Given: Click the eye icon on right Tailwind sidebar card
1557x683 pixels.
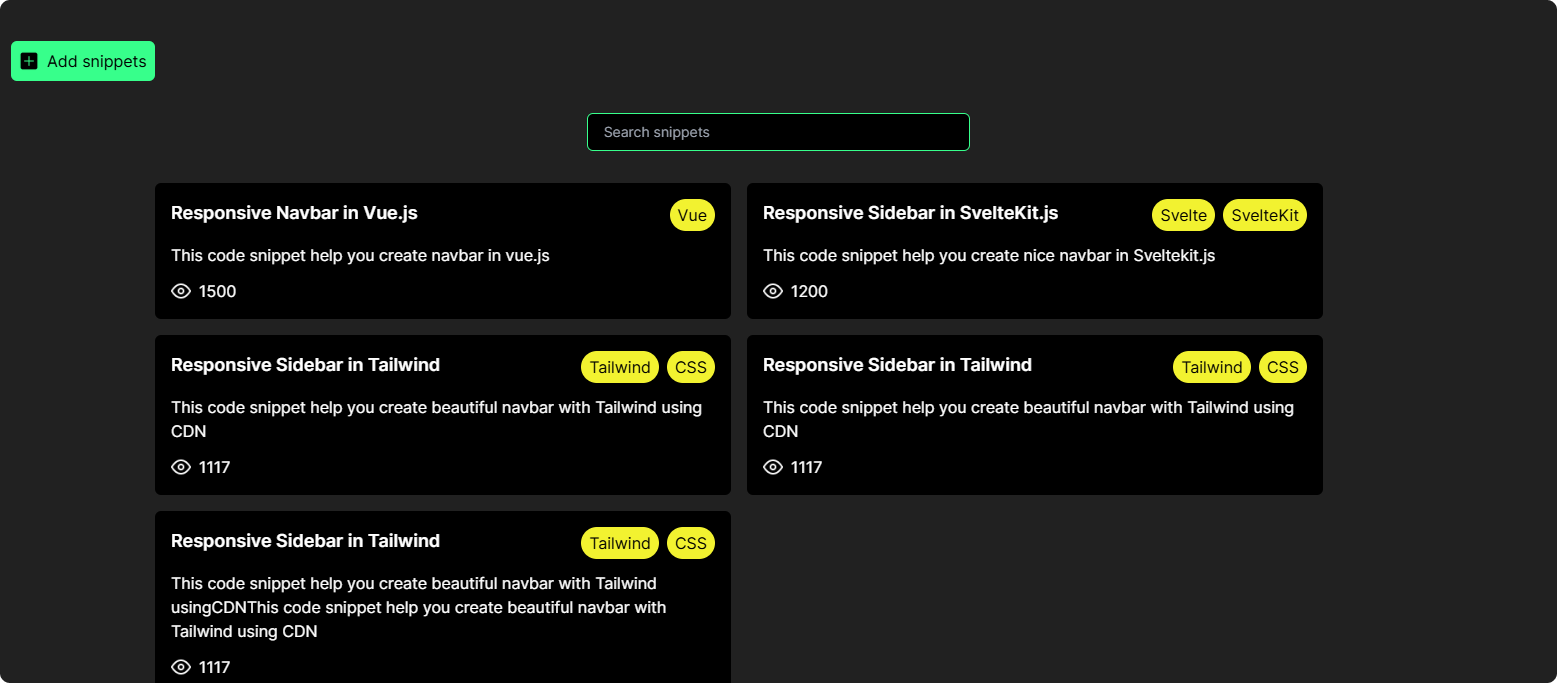Looking at the screenshot, I should [x=773, y=467].
